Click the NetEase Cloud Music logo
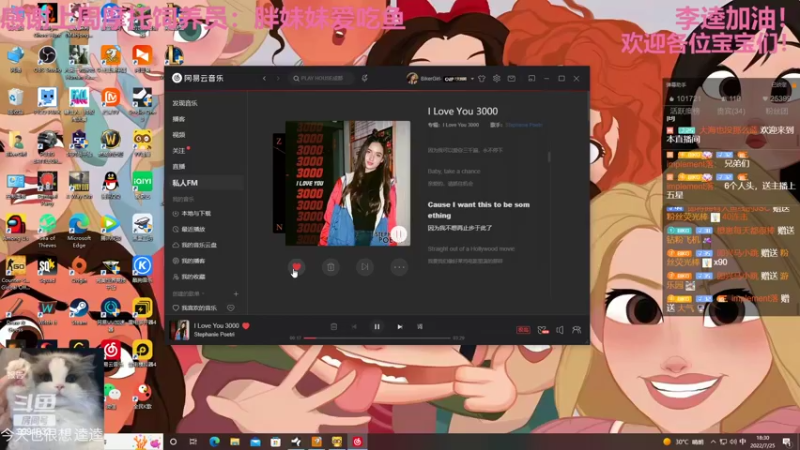Screen dimensions: 800x450 pyautogui.click(x=198, y=78)
